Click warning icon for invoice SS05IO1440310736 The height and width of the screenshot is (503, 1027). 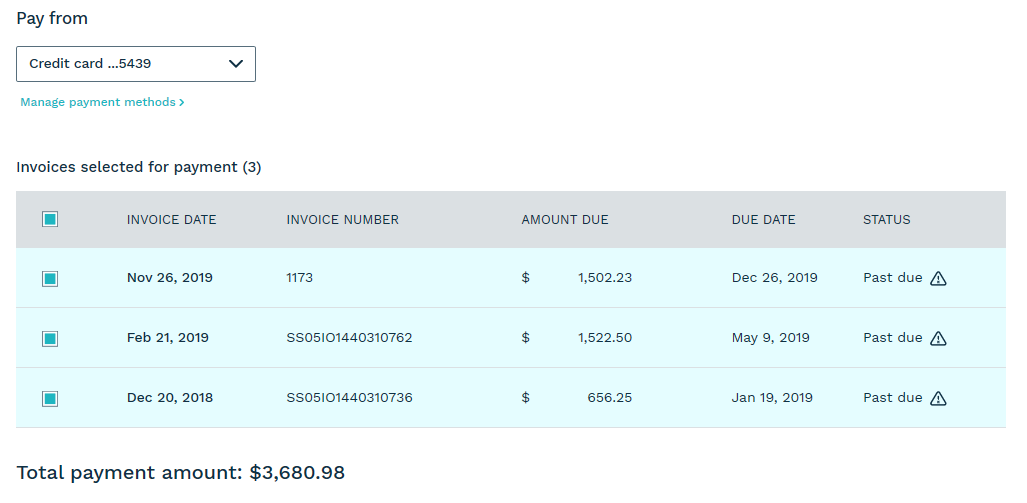[938, 398]
